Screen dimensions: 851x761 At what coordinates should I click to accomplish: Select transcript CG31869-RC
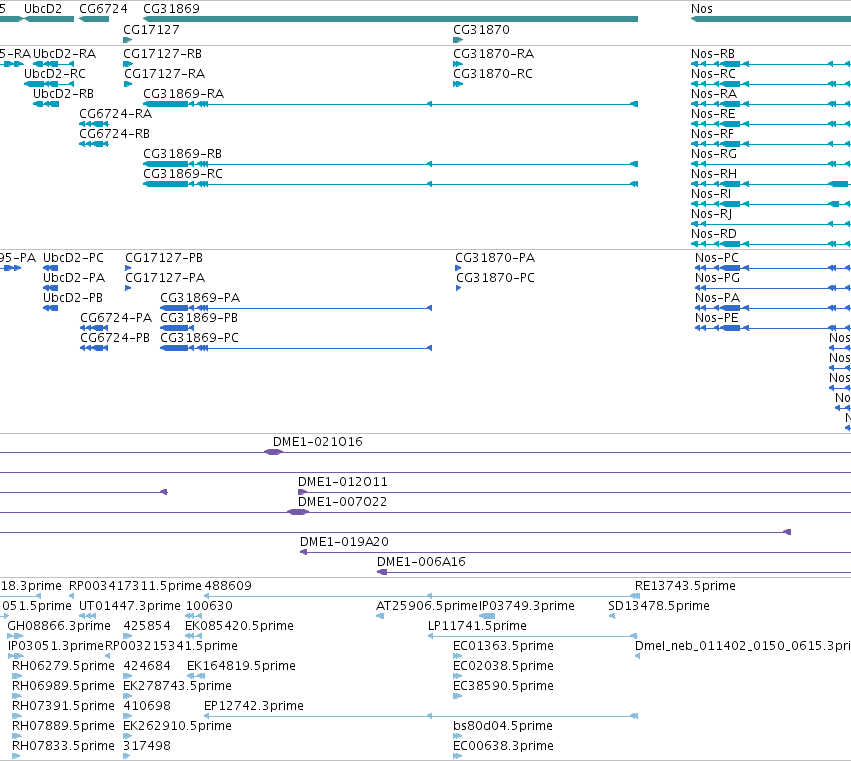click(x=182, y=174)
